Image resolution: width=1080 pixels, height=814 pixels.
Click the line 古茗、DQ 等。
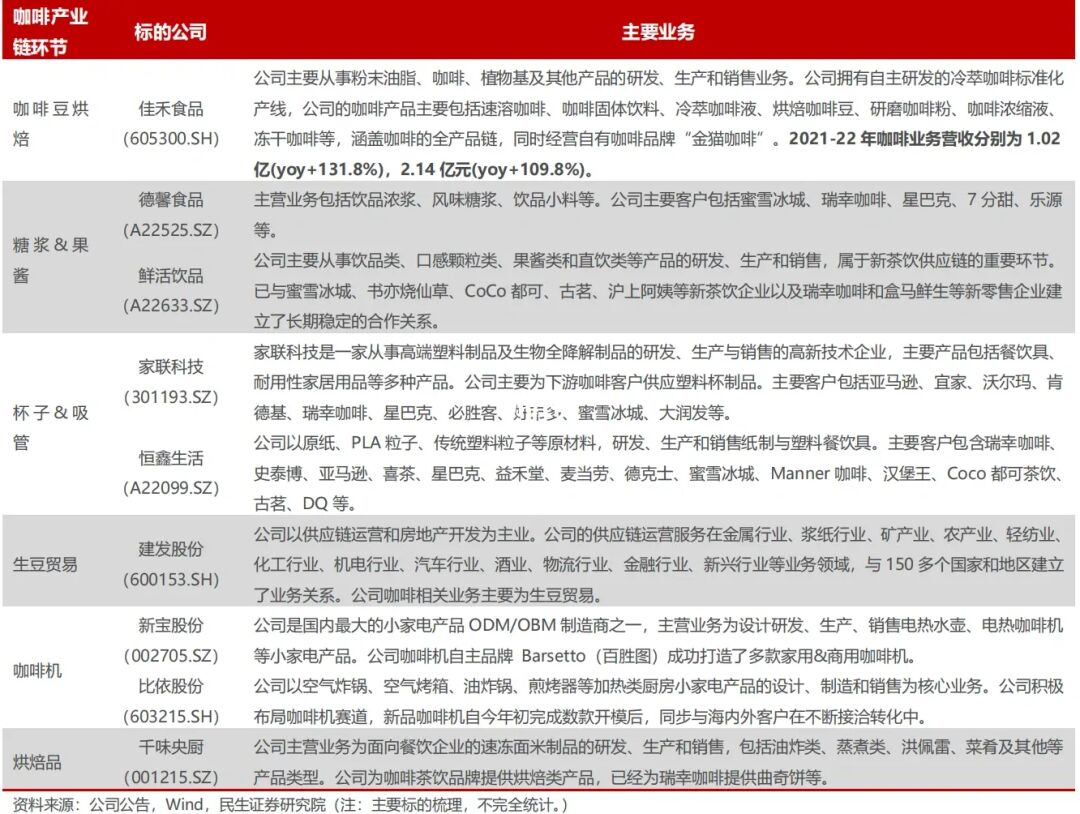304,503
